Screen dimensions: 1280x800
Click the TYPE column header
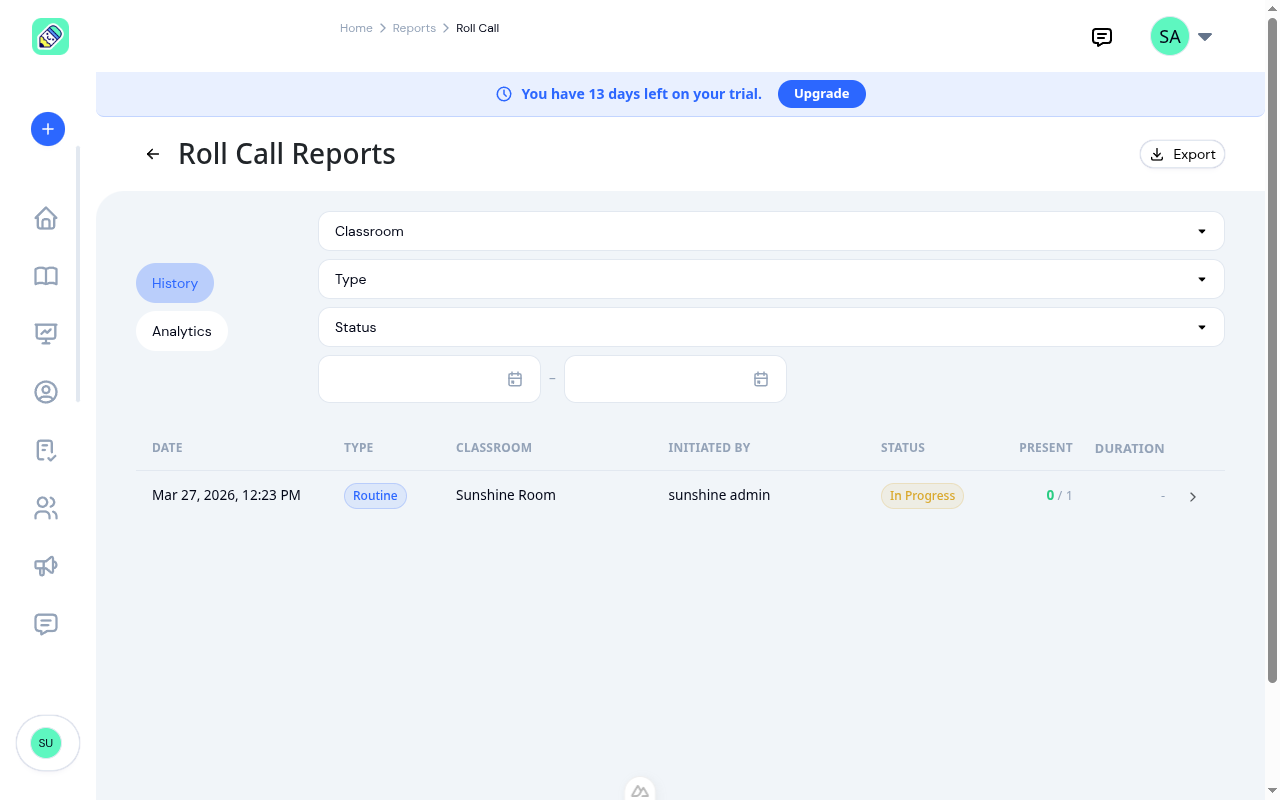[358, 448]
